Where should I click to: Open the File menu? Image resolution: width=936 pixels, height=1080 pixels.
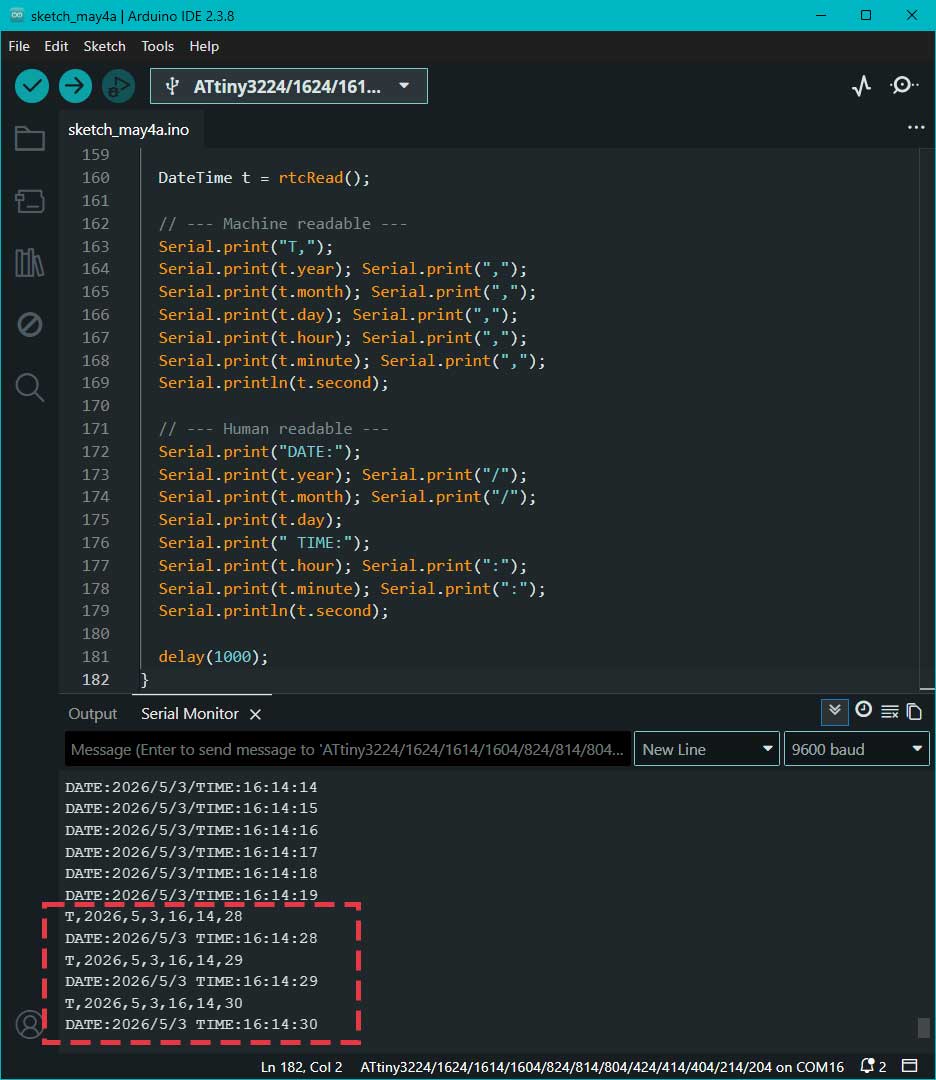coord(19,46)
